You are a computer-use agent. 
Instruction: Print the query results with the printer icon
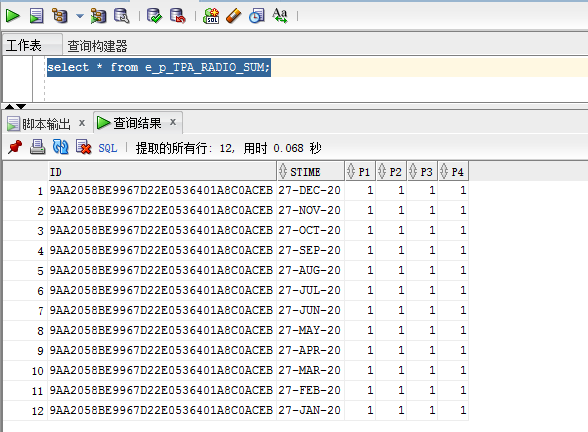[38, 147]
